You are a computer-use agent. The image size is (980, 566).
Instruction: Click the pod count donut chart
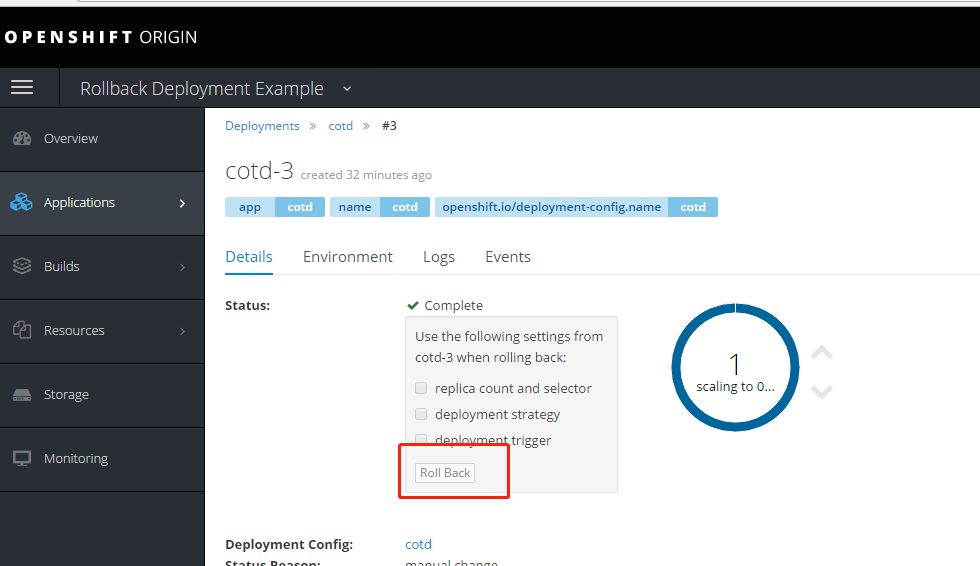(x=735, y=369)
